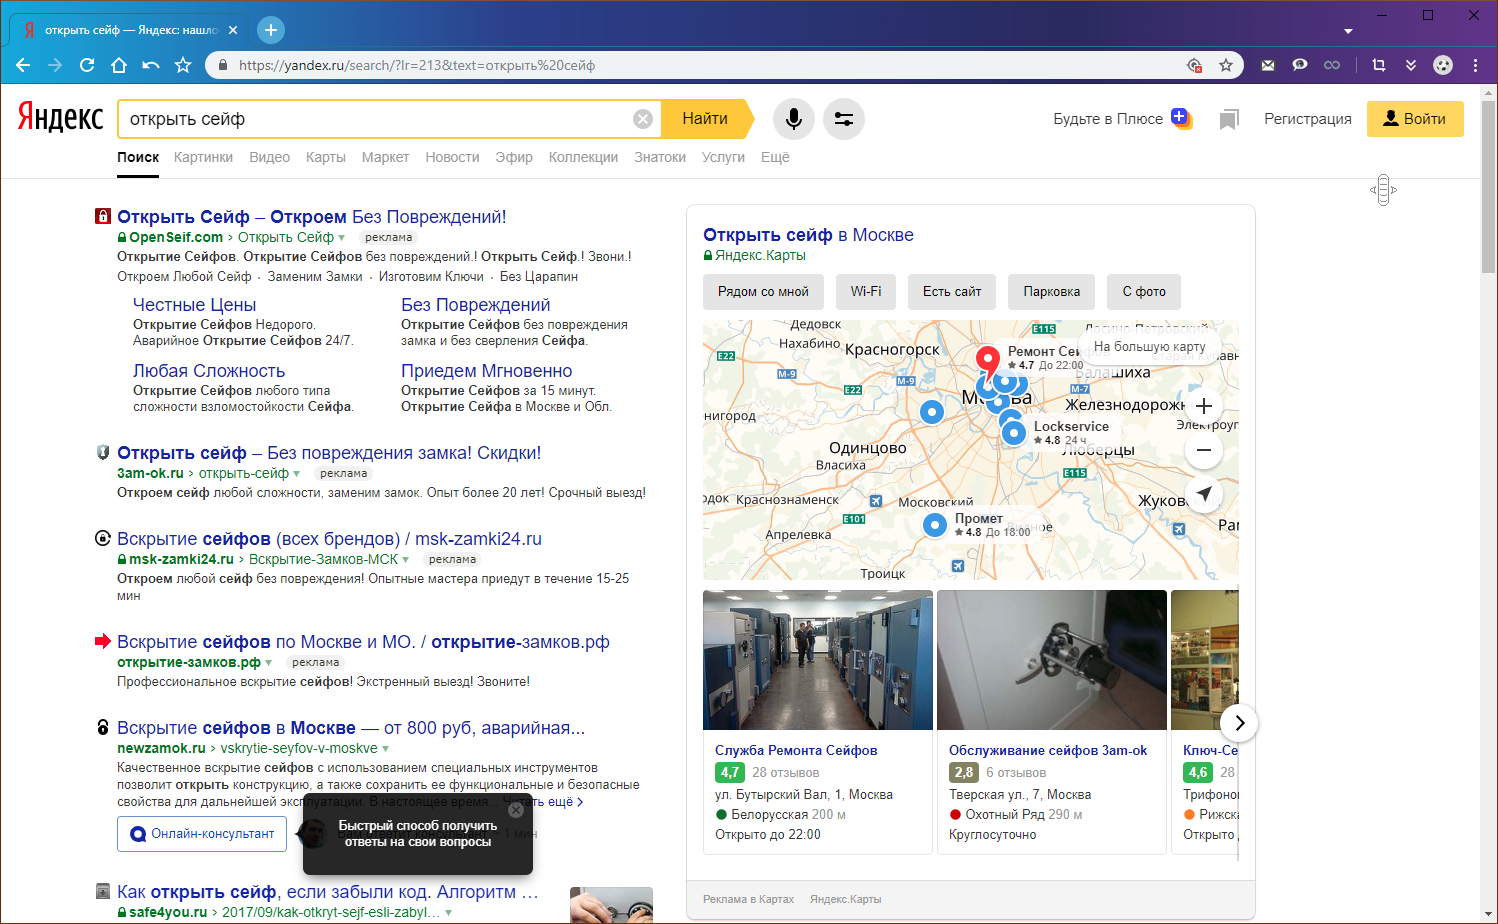Bookmark page via address bar star
The width and height of the screenshot is (1498, 924).
point(1226,65)
